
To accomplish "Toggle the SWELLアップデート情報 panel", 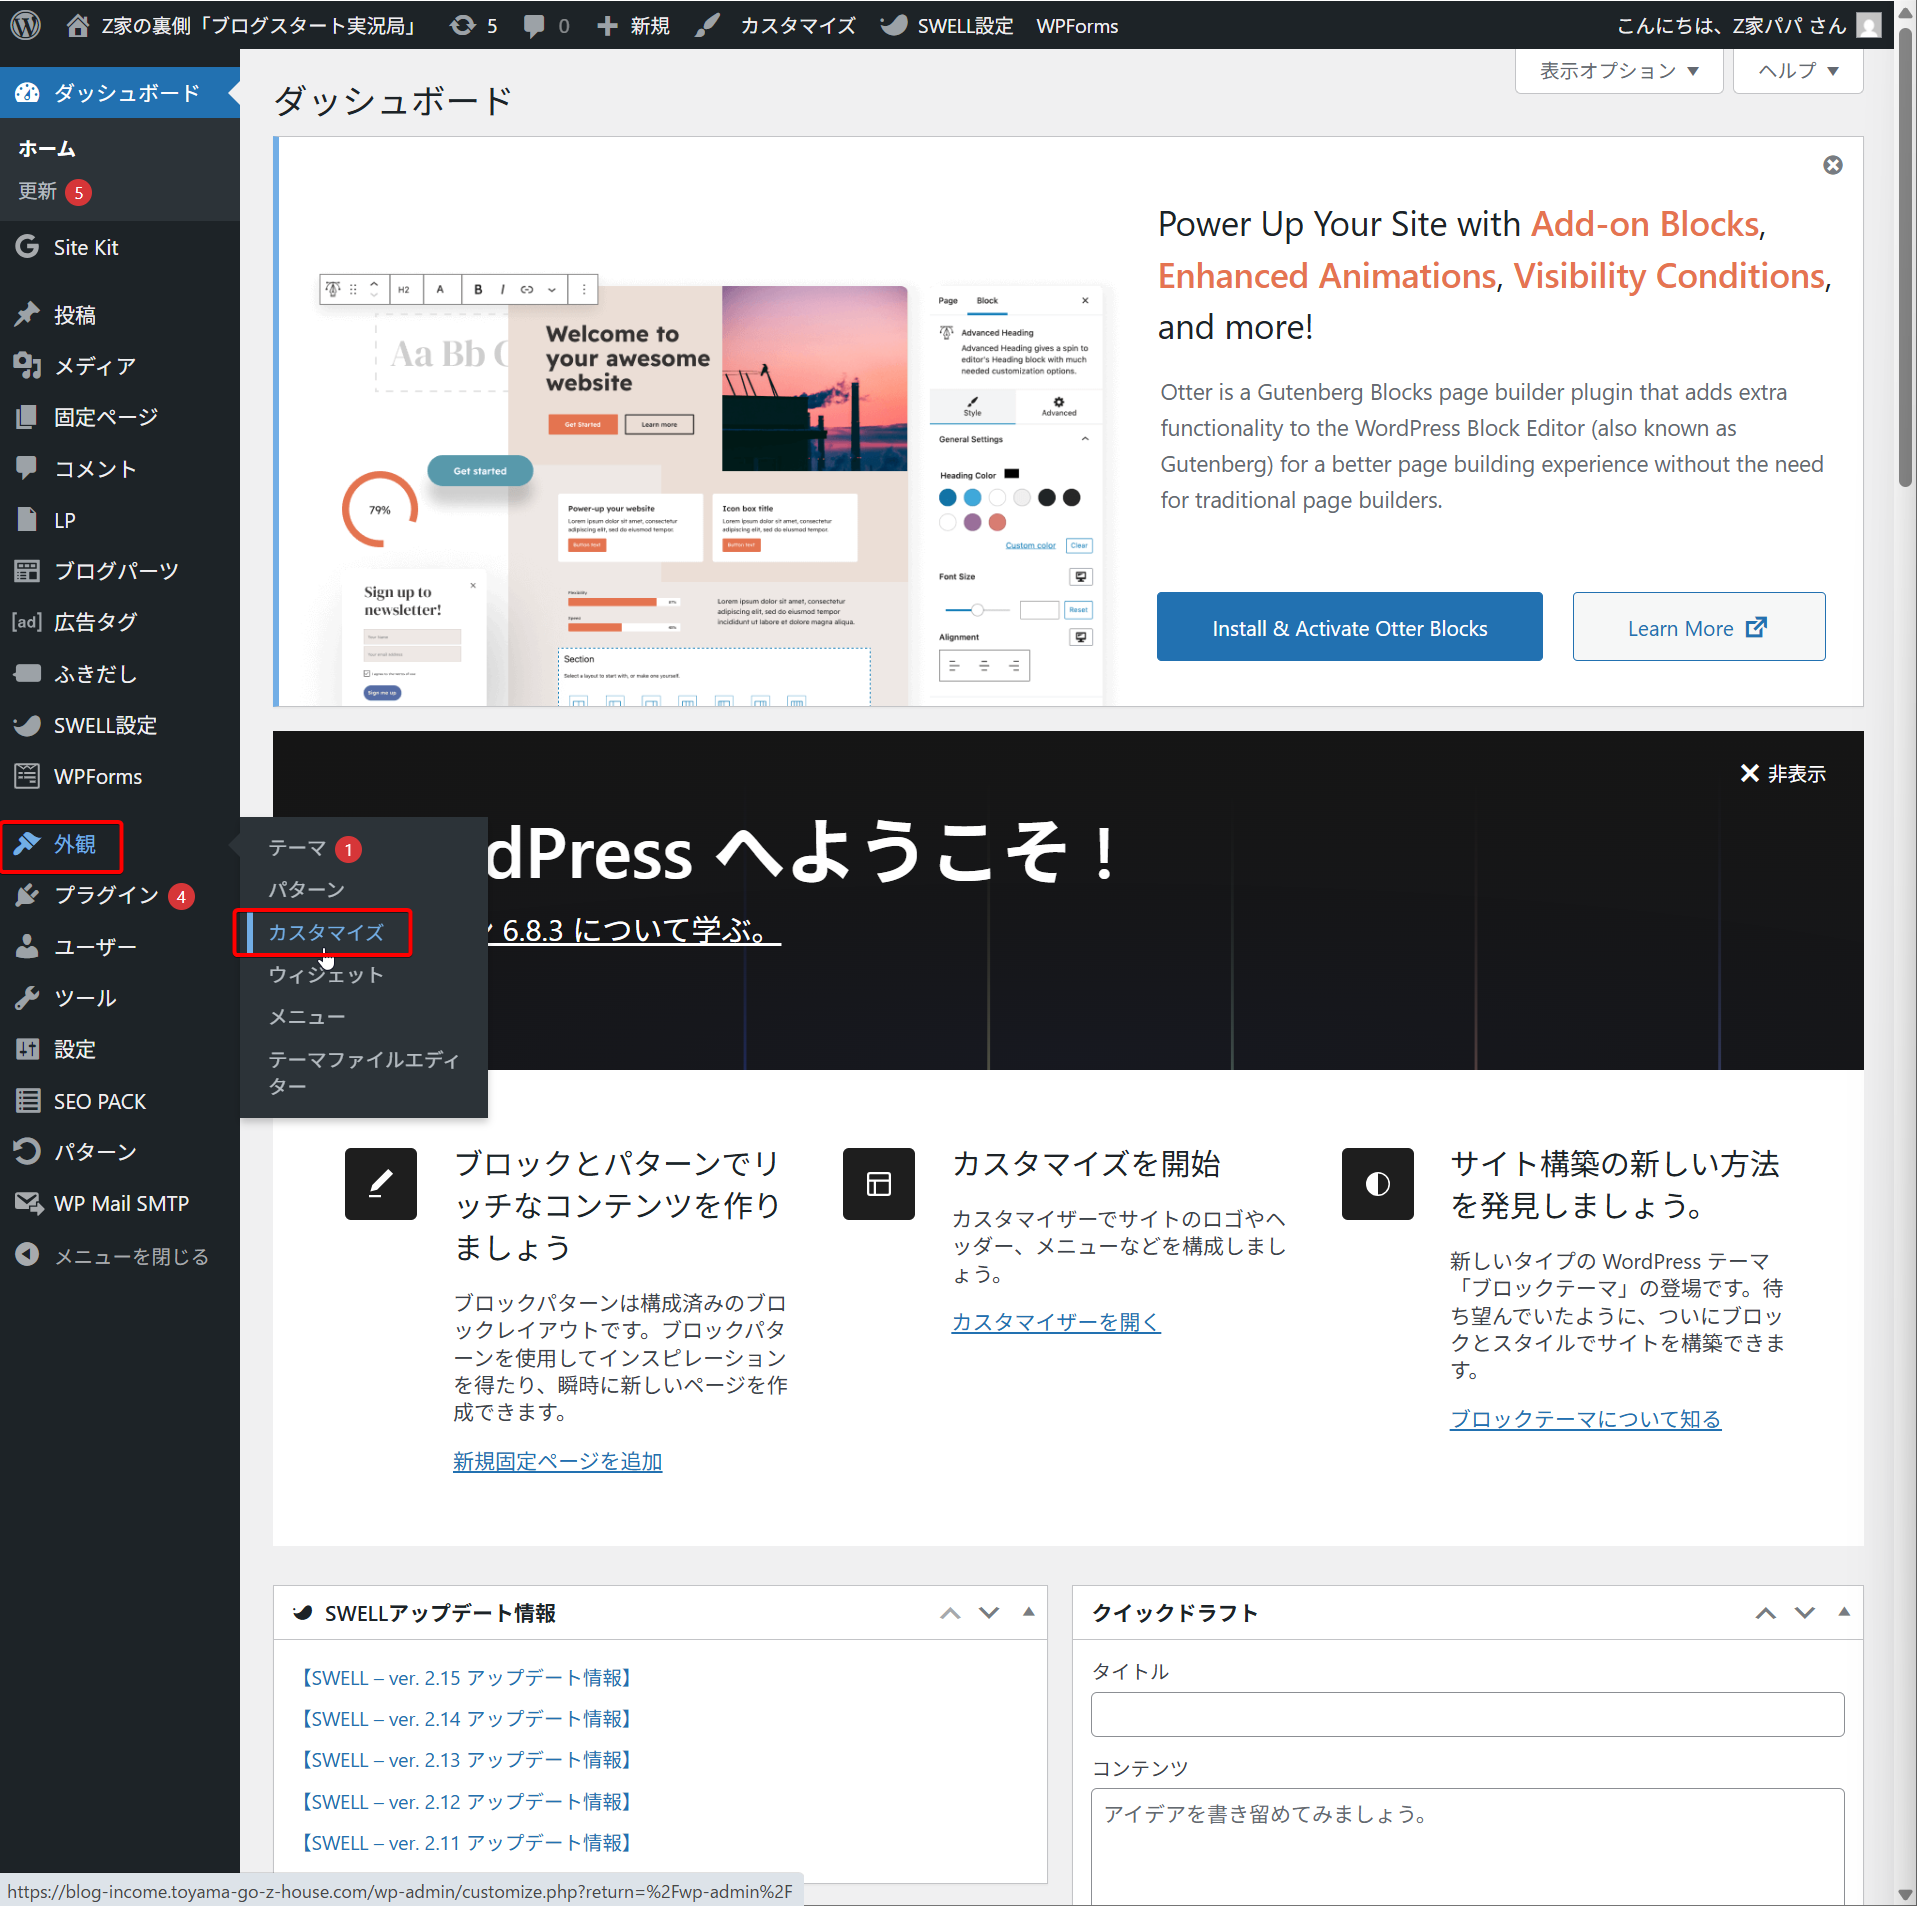I will point(1028,1612).
